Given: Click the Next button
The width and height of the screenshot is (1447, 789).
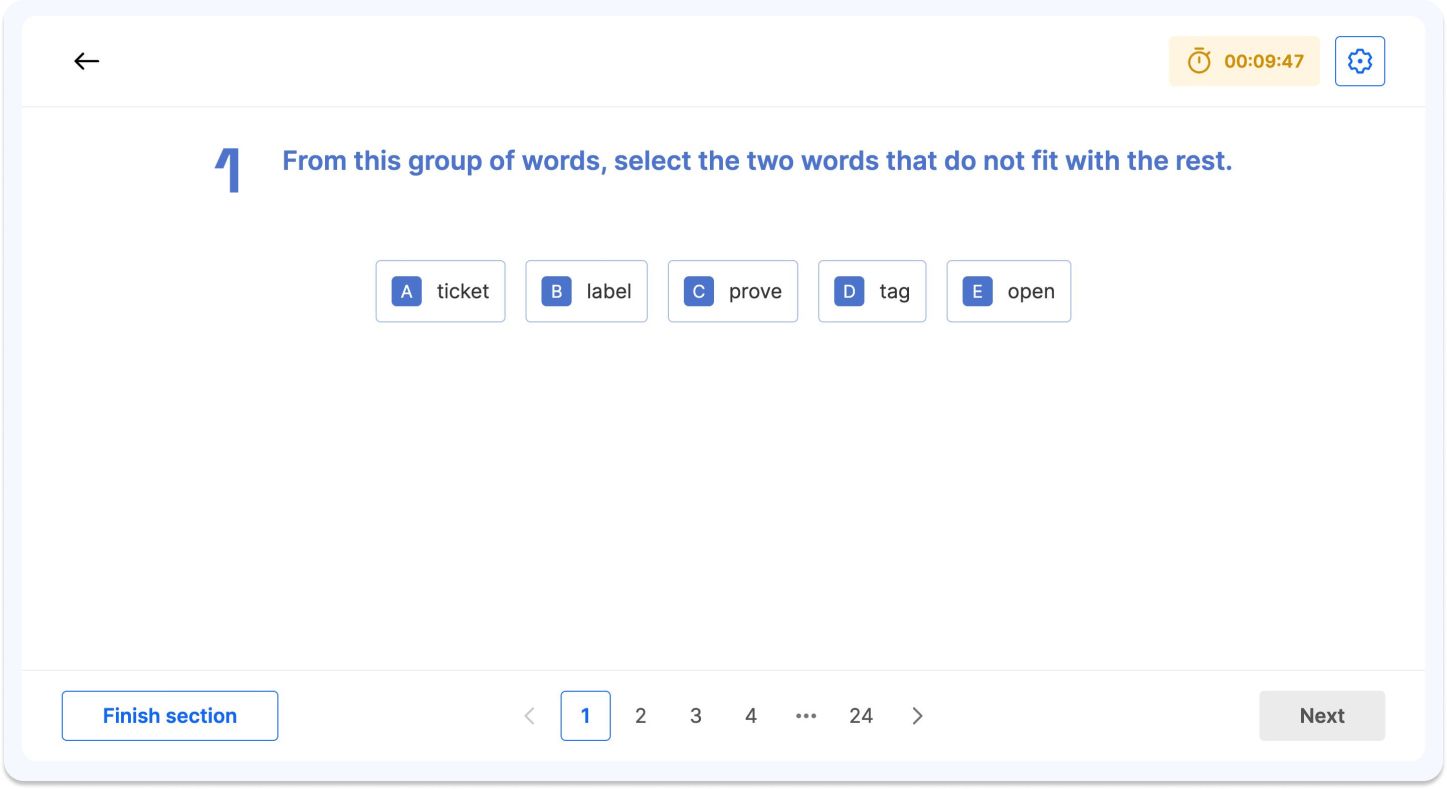Looking at the screenshot, I should (1322, 715).
